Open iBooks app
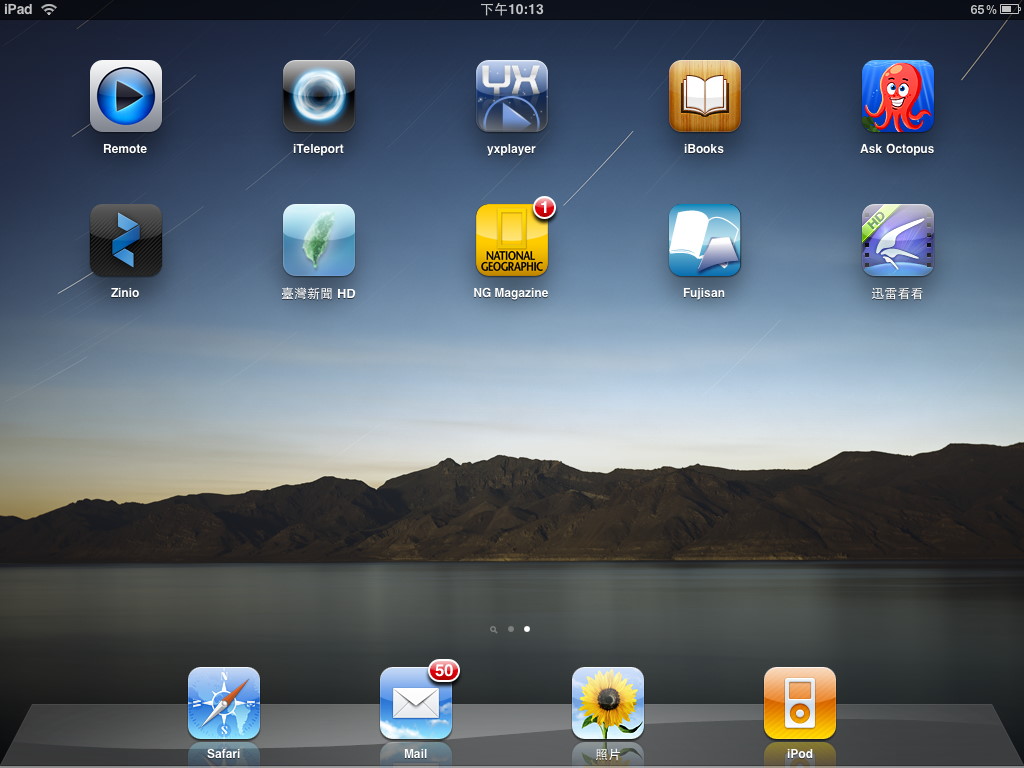 pyautogui.click(x=705, y=96)
